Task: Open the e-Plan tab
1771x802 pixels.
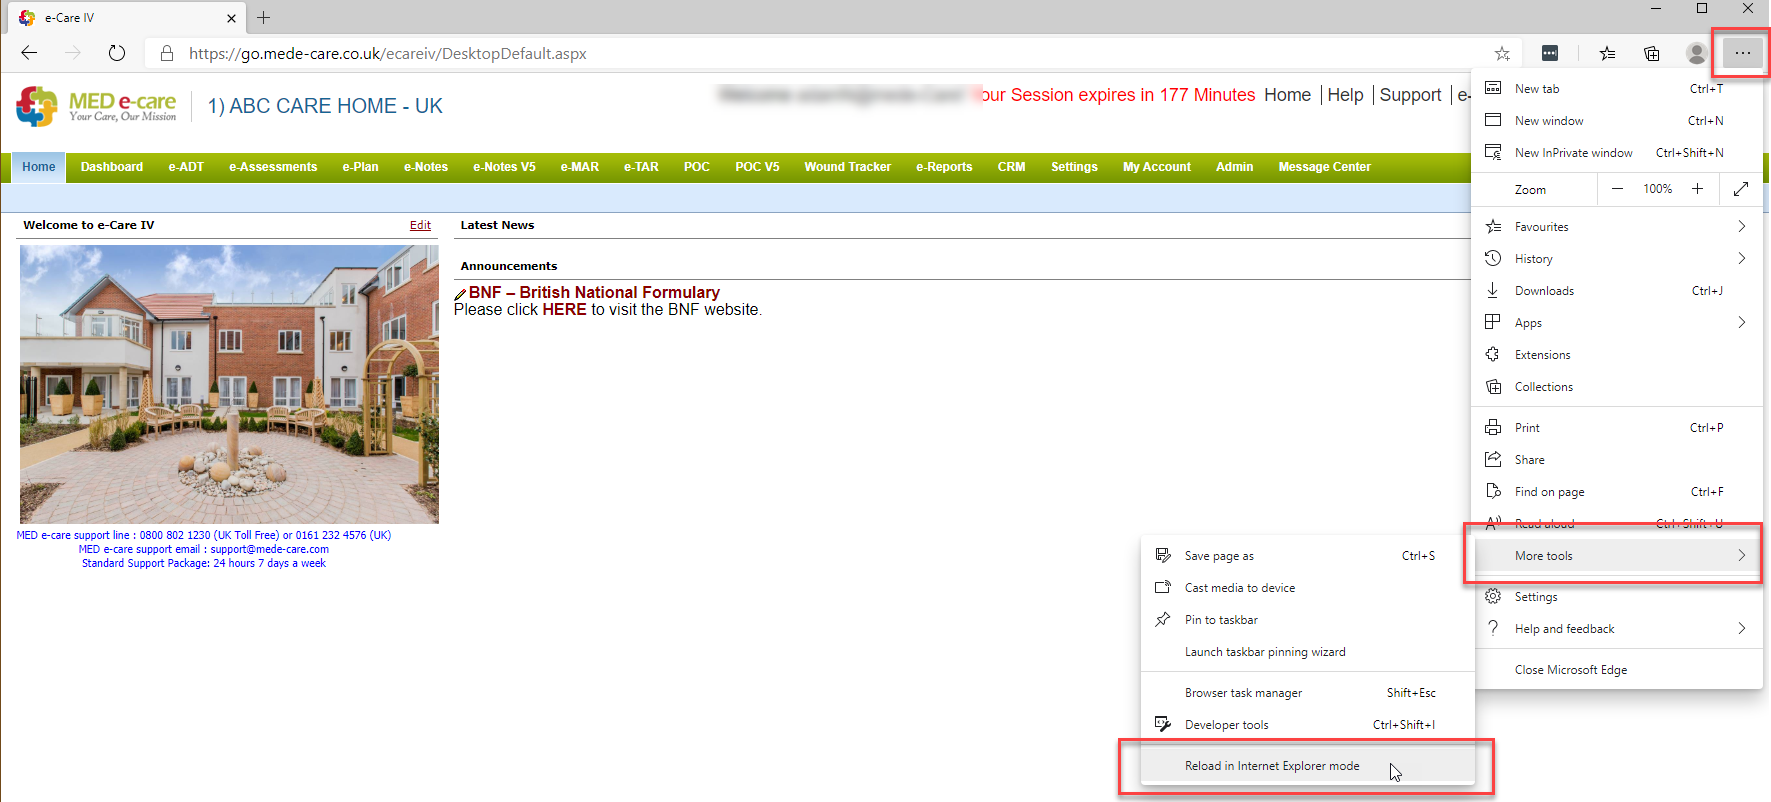Action: click(360, 167)
